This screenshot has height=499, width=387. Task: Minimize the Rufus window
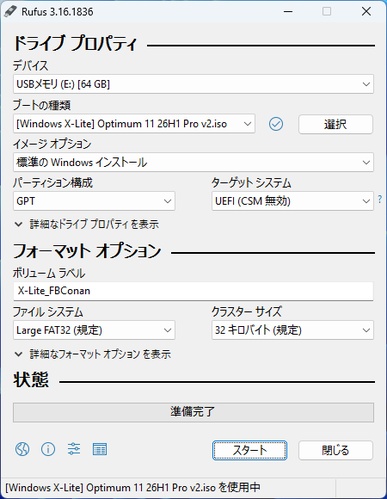tap(288, 12)
